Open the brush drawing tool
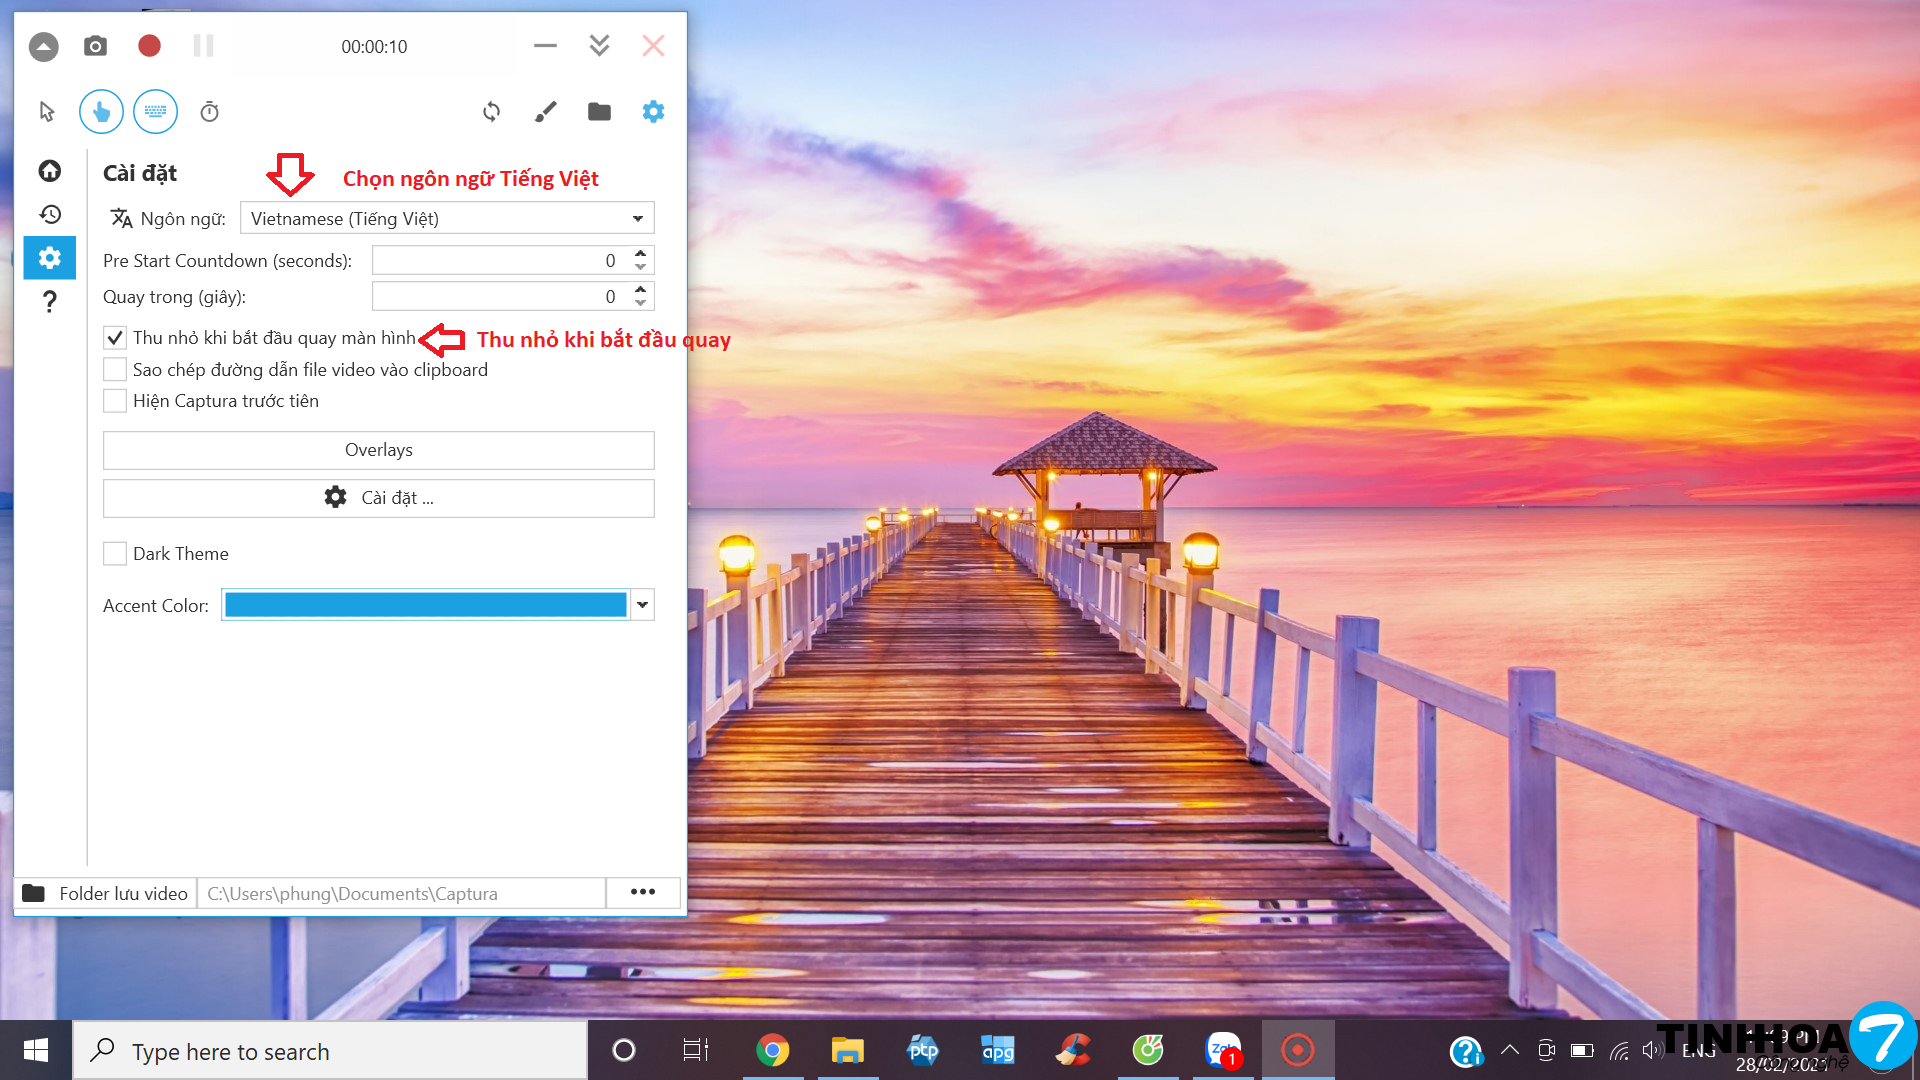 [x=545, y=112]
